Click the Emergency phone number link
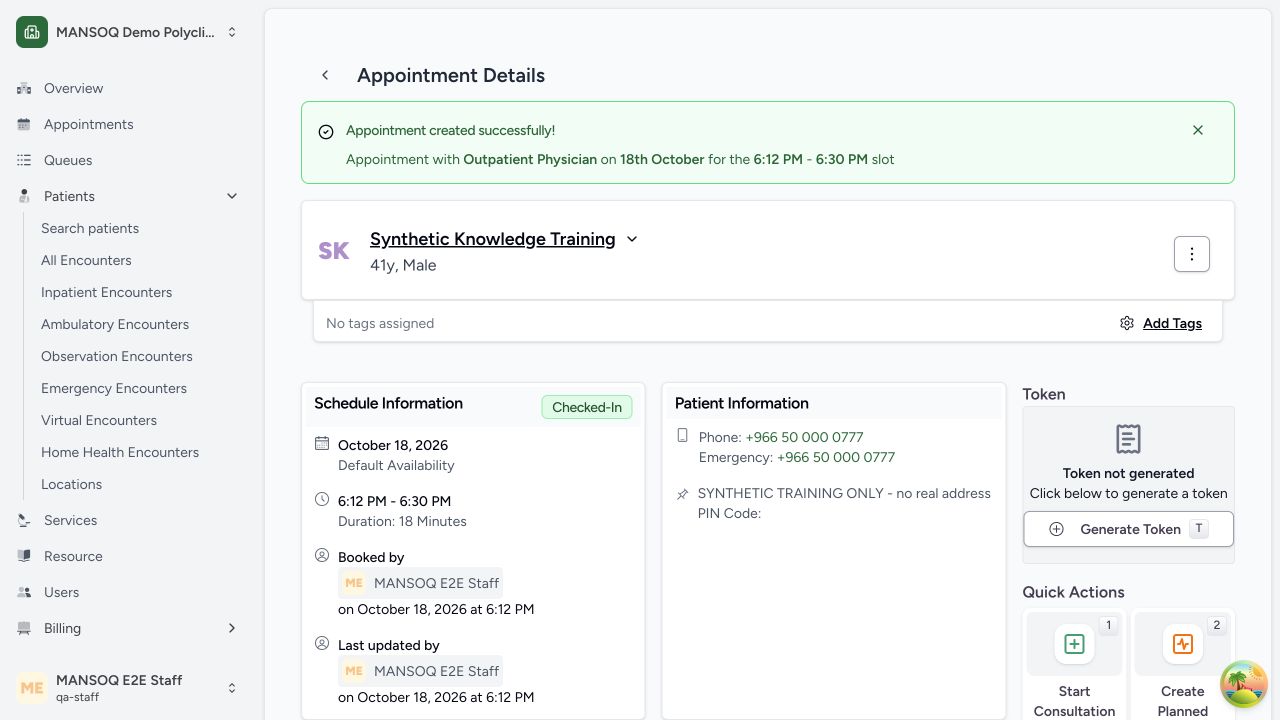Image resolution: width=1280 pixels, height=720 pixels. coord(836,457)
